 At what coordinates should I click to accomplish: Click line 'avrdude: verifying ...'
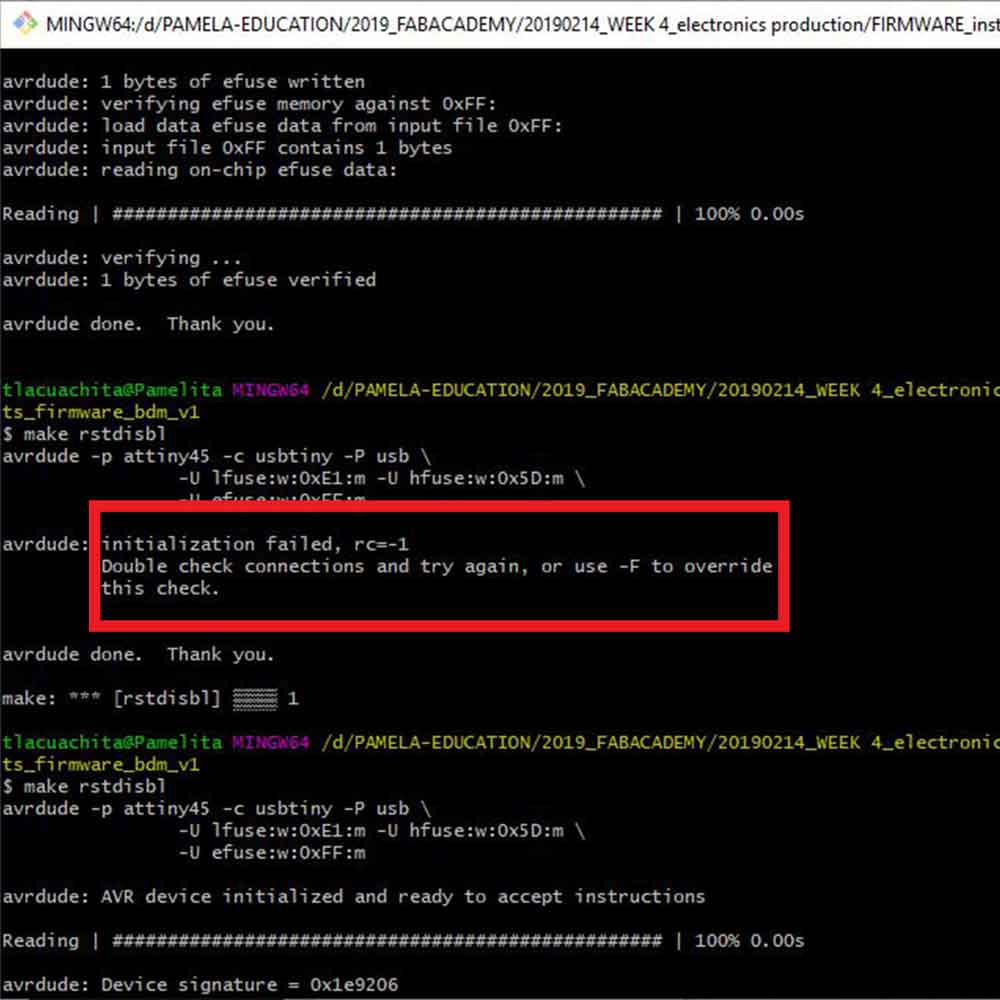pos(122,258)
